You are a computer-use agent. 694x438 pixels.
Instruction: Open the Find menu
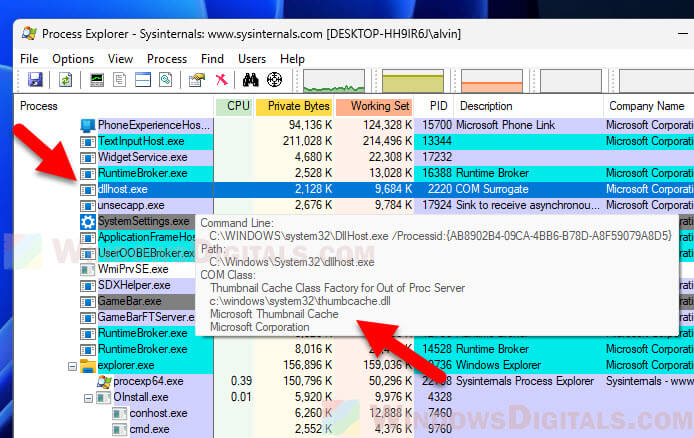pos(212,59)
